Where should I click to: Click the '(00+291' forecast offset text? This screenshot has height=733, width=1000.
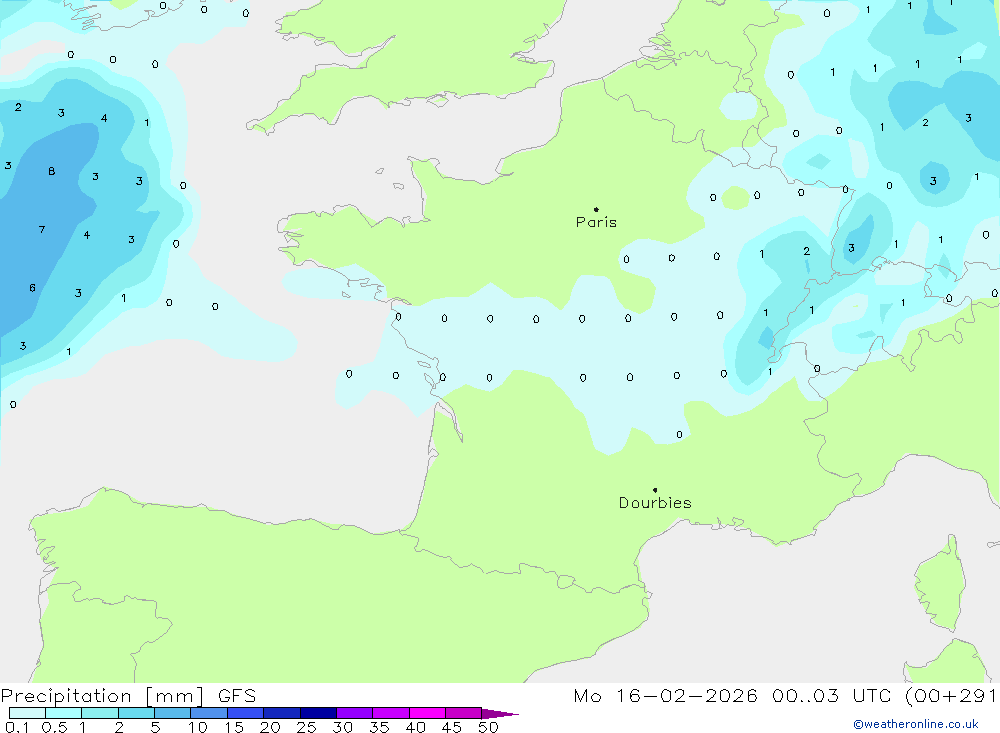952,695
